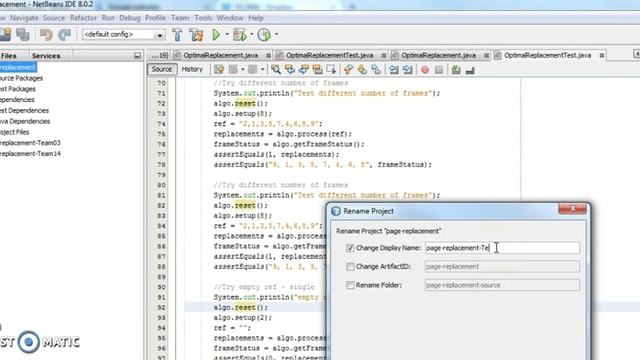
Task: Click Toggle Bookmark icon
Action: point(376,70)
